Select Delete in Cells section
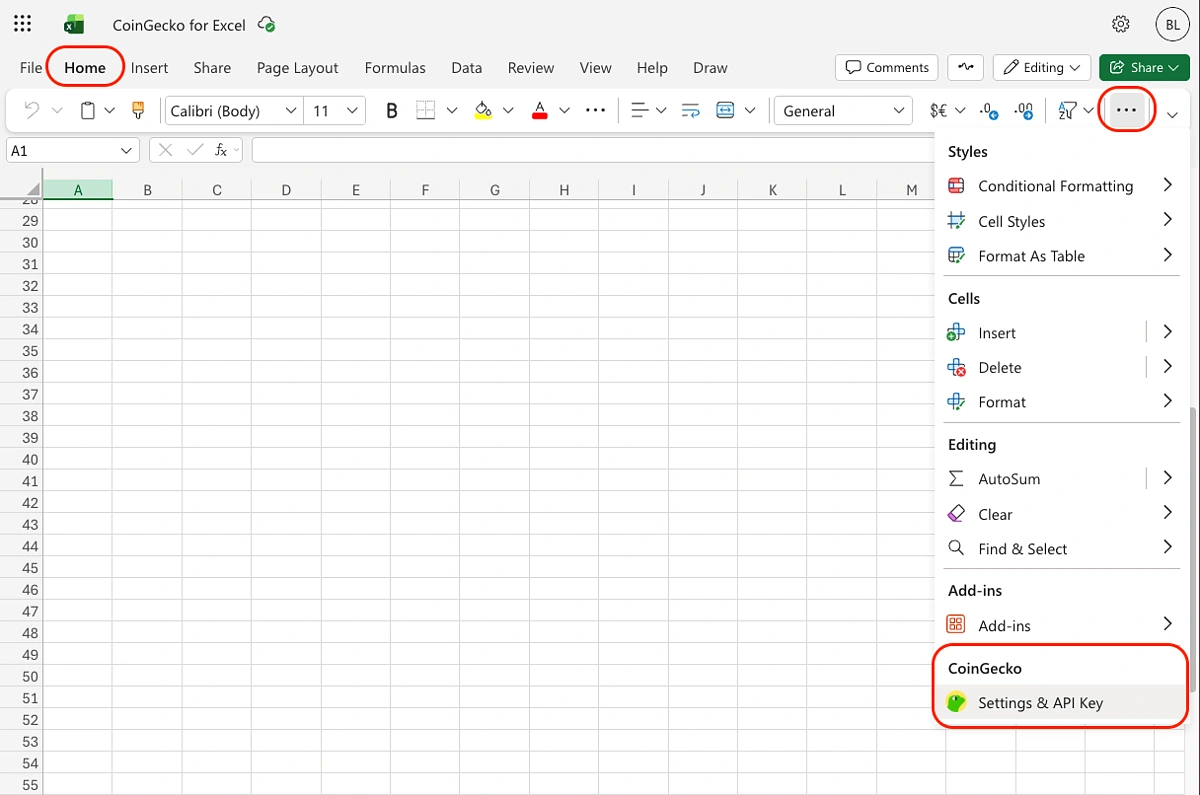The width and height of the screenshot is (1200, 795). pyautogui.click(x=1041, y=367)
